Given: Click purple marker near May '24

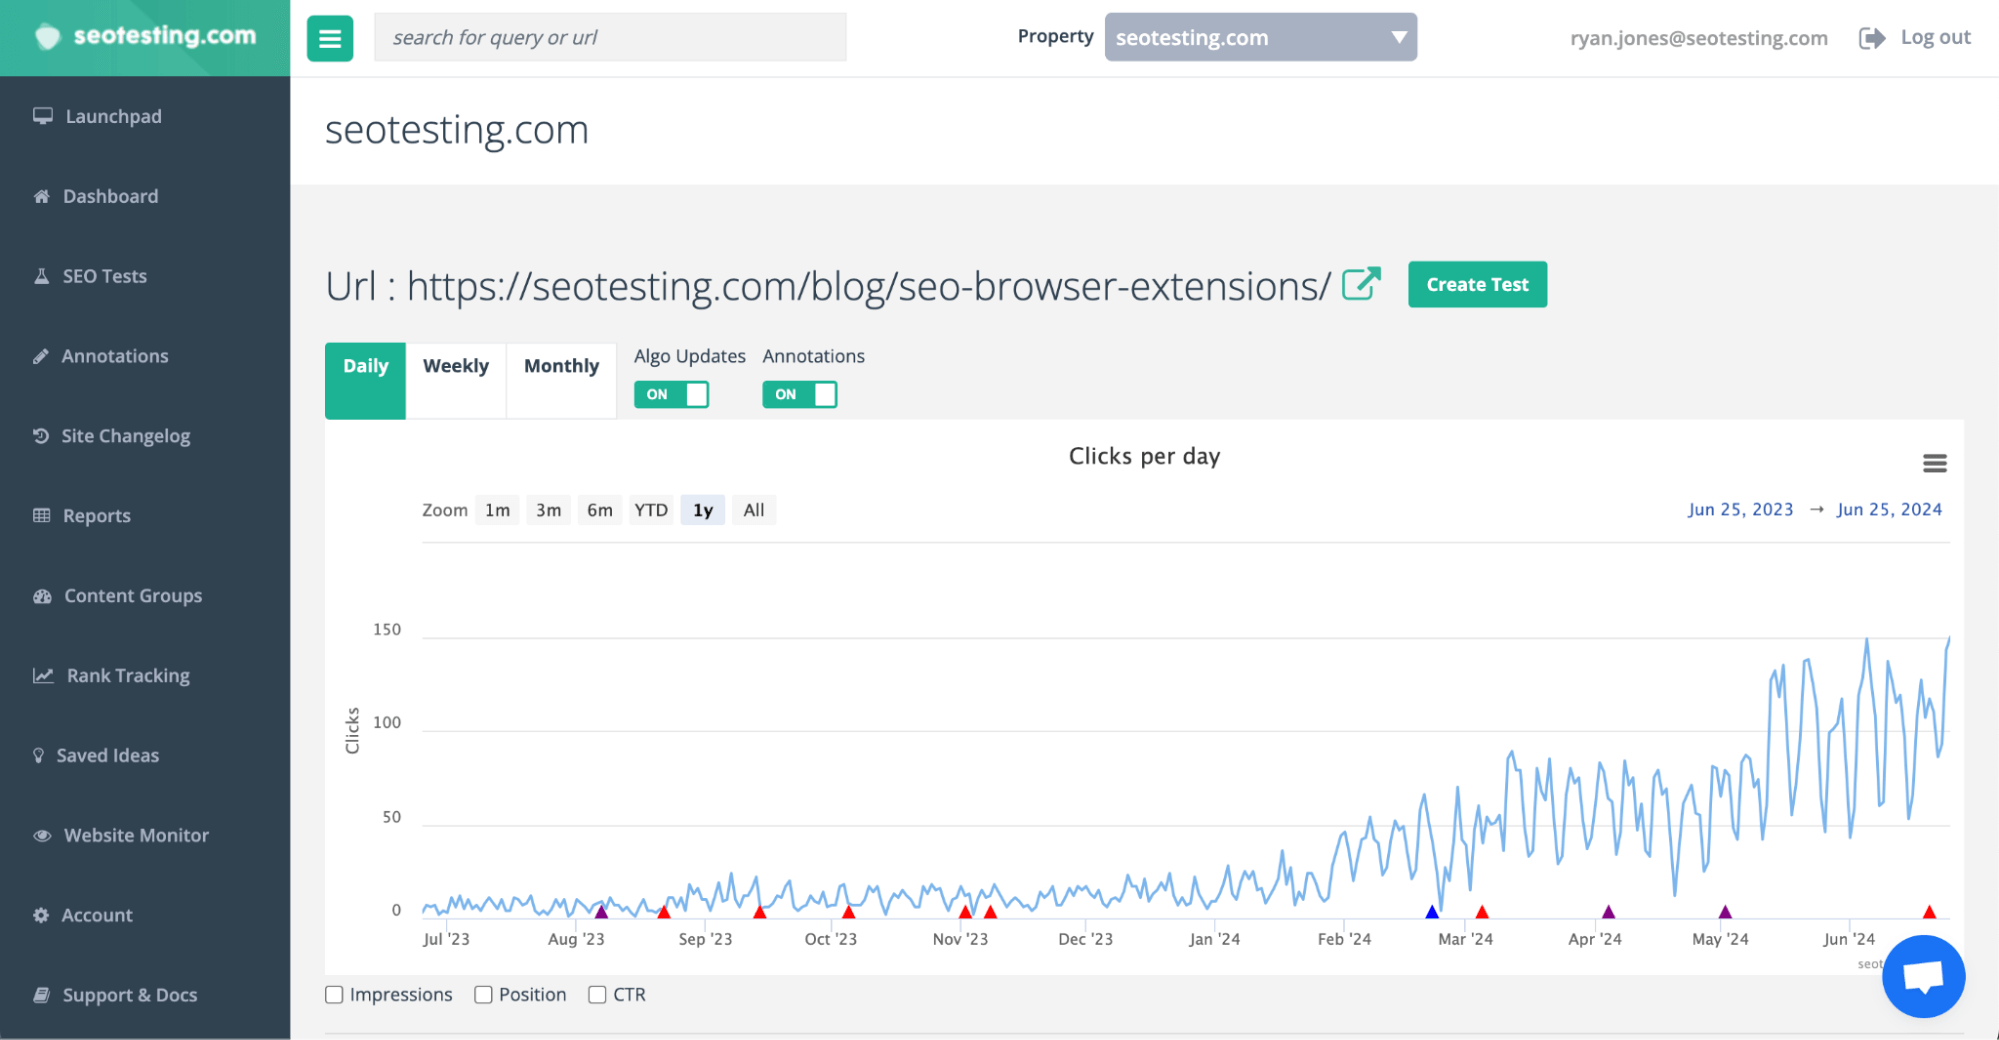Looking at the screenshot, I should [x=1725, y=912].
